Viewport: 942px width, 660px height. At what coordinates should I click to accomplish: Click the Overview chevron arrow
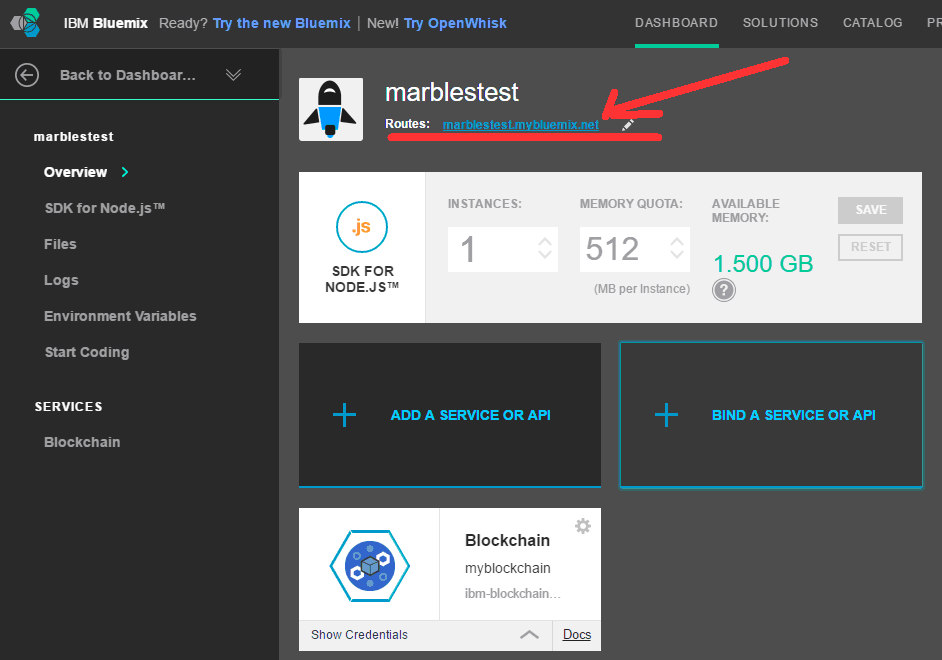click(x=125, y=172)
